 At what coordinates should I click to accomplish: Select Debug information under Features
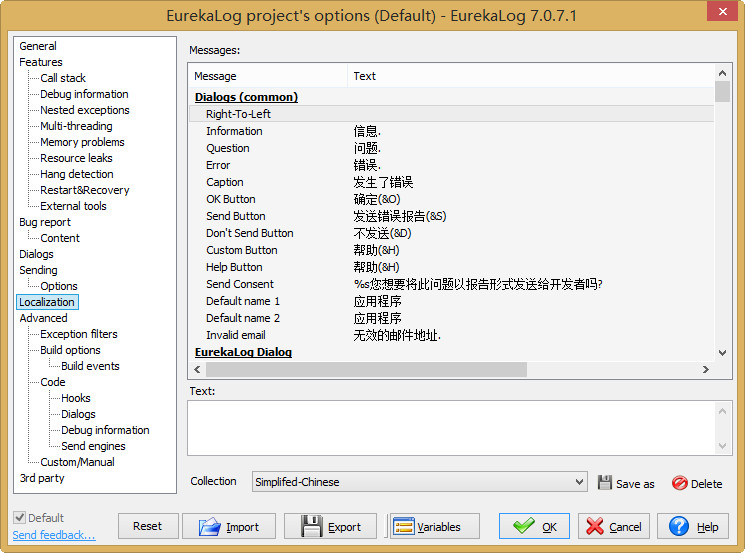coord(84,94)
